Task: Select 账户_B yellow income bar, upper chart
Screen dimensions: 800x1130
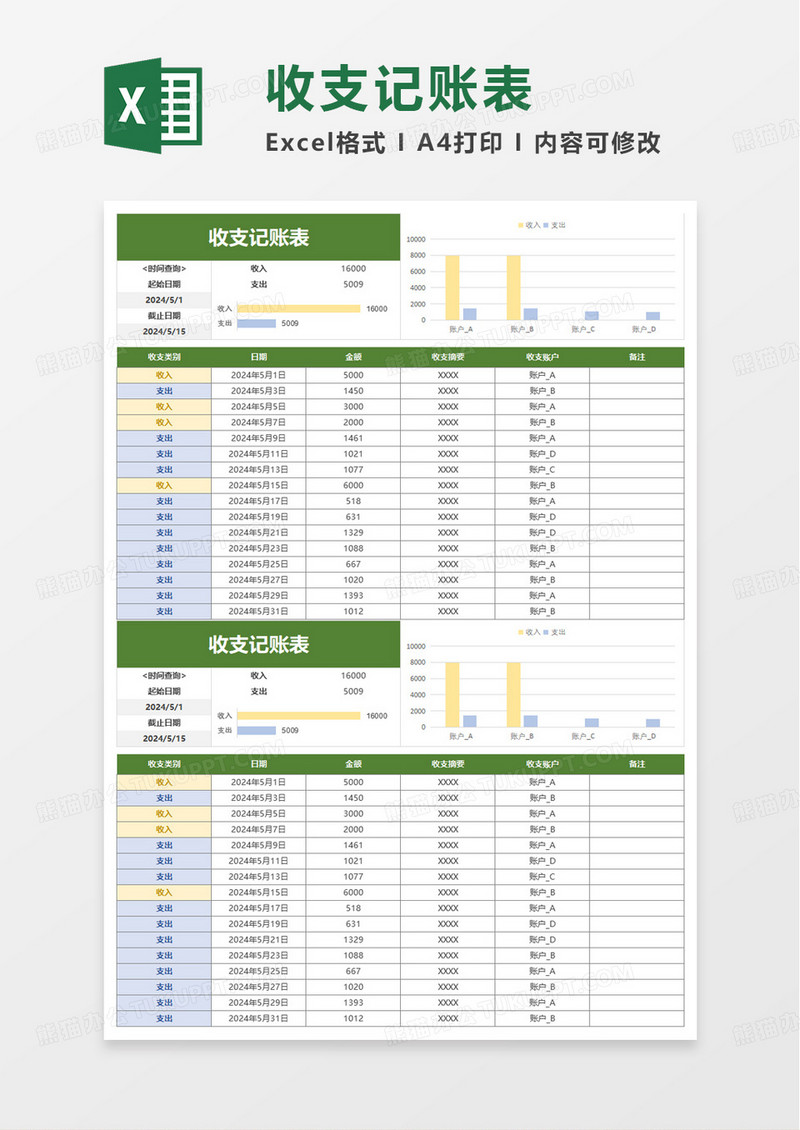Action: pos(513,288)
